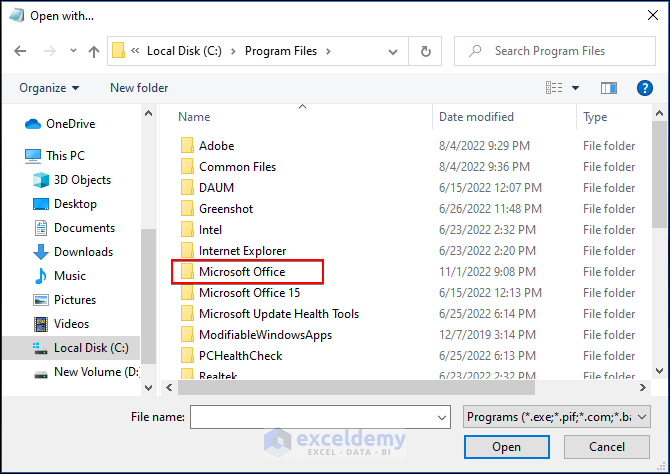This screenshot has width=670, height=474.
Task: Open 3D Objects in the sidebar
Action: pos(72,180)
